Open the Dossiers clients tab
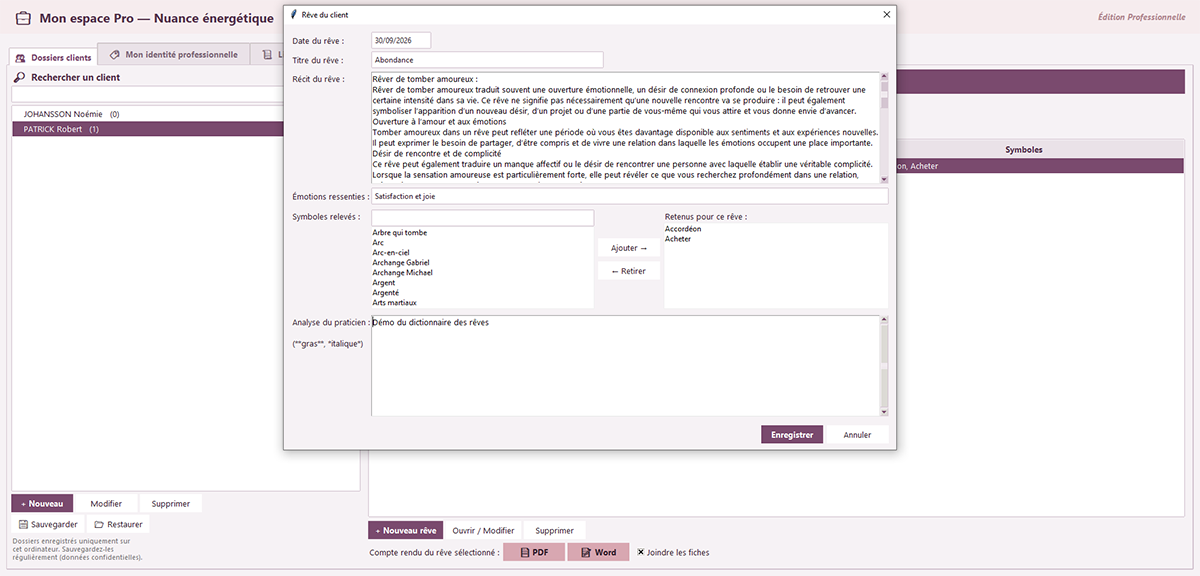The height and width of the screenshot is (576, 1200). (54, 57)
